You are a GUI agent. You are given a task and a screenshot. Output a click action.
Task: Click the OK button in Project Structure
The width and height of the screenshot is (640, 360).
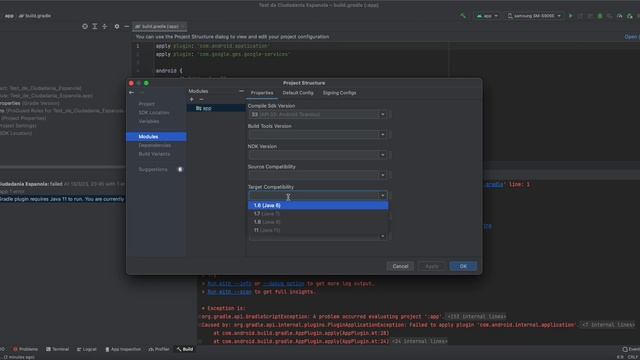click(x=463, y=266)
